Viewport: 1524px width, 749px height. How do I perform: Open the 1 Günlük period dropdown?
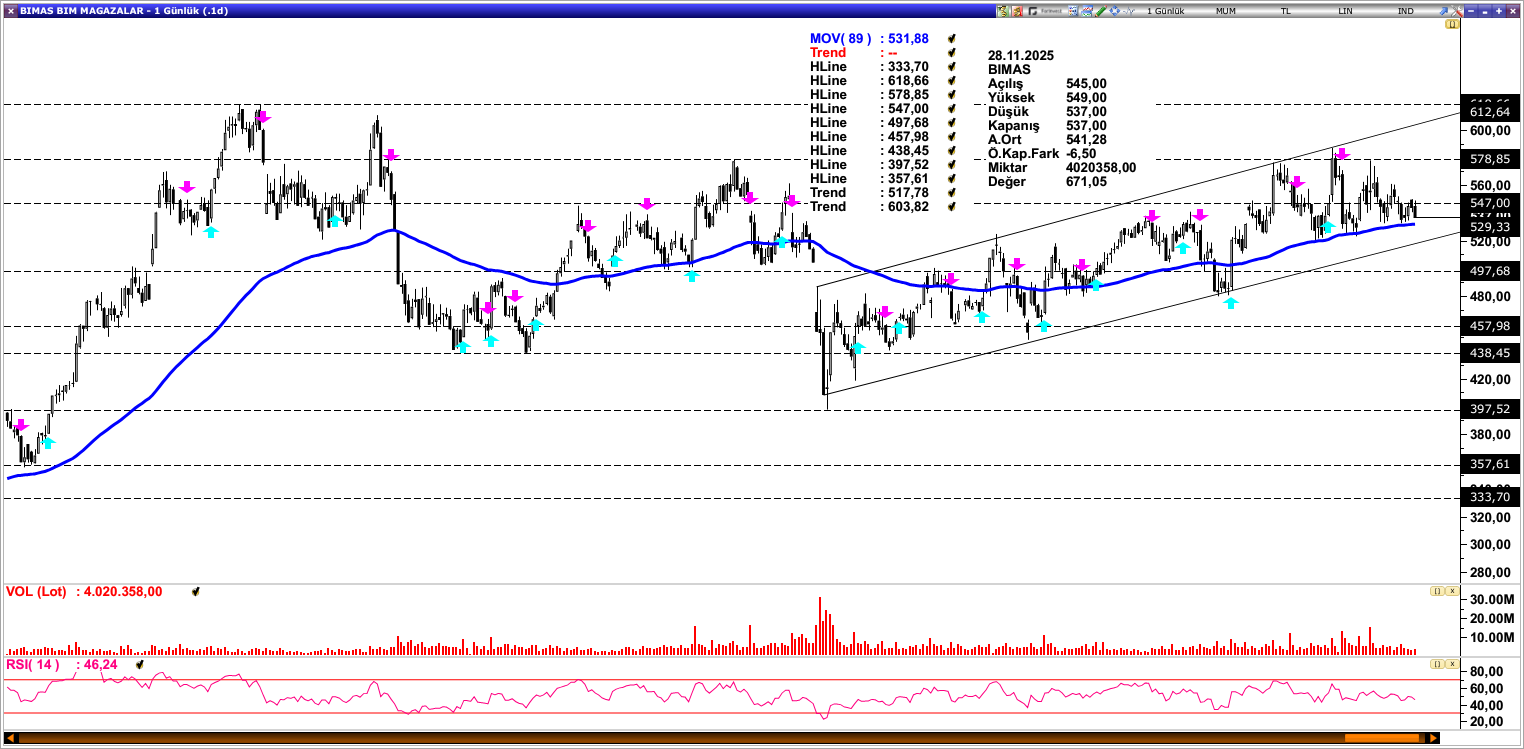pos(1165,11)
